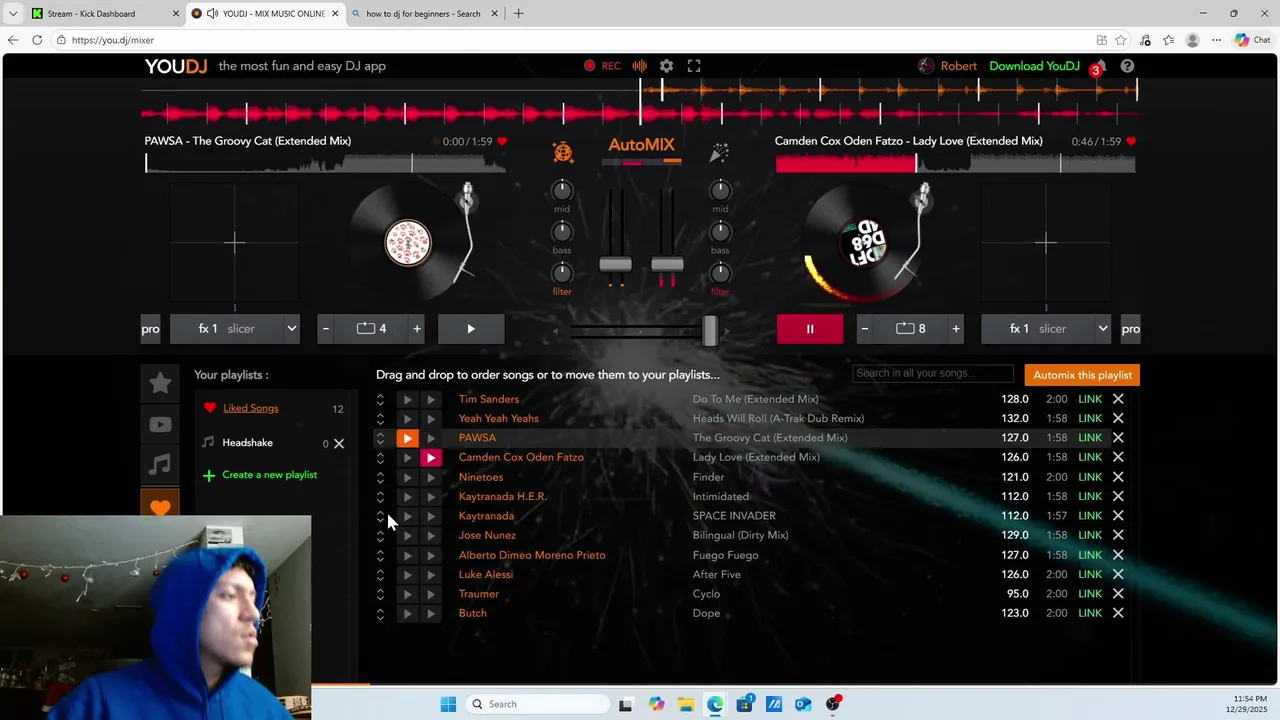1280x720 pixels.
Task: Click the left deck mid knob
Action: 562,190
